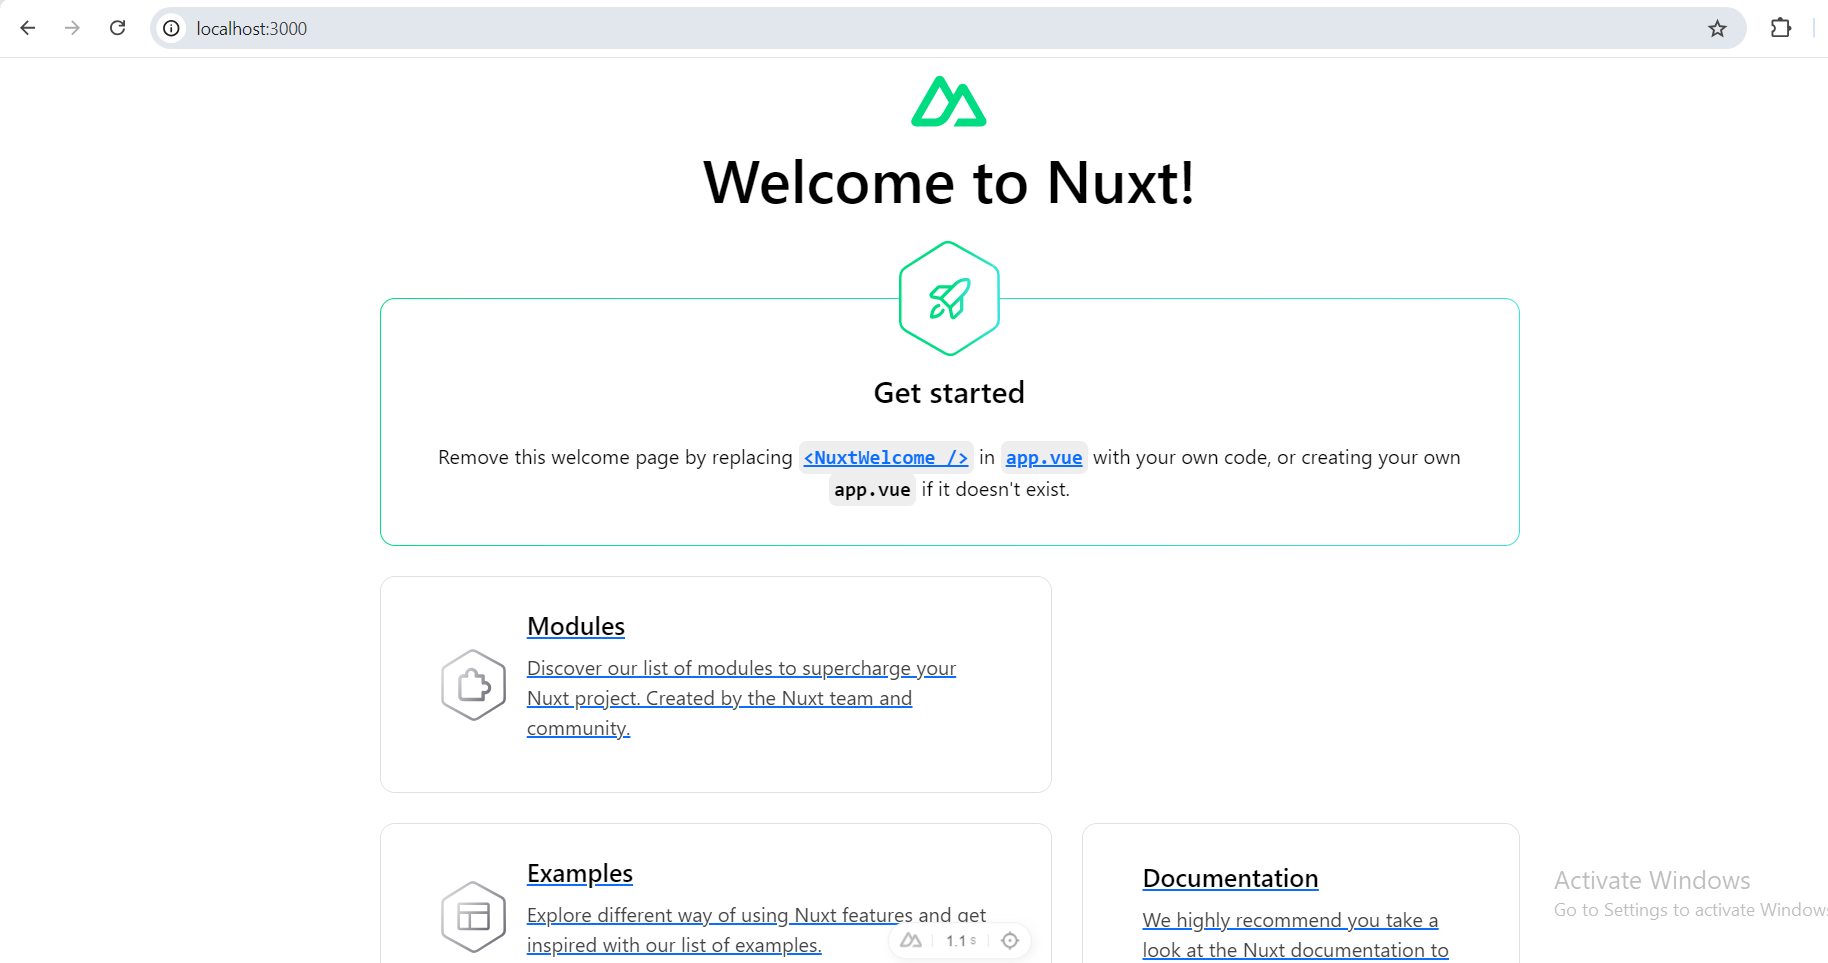Select the puzzle-piece icon beside Modules
The height and width of the screenshot is (963, 1828).
(473, 684)
